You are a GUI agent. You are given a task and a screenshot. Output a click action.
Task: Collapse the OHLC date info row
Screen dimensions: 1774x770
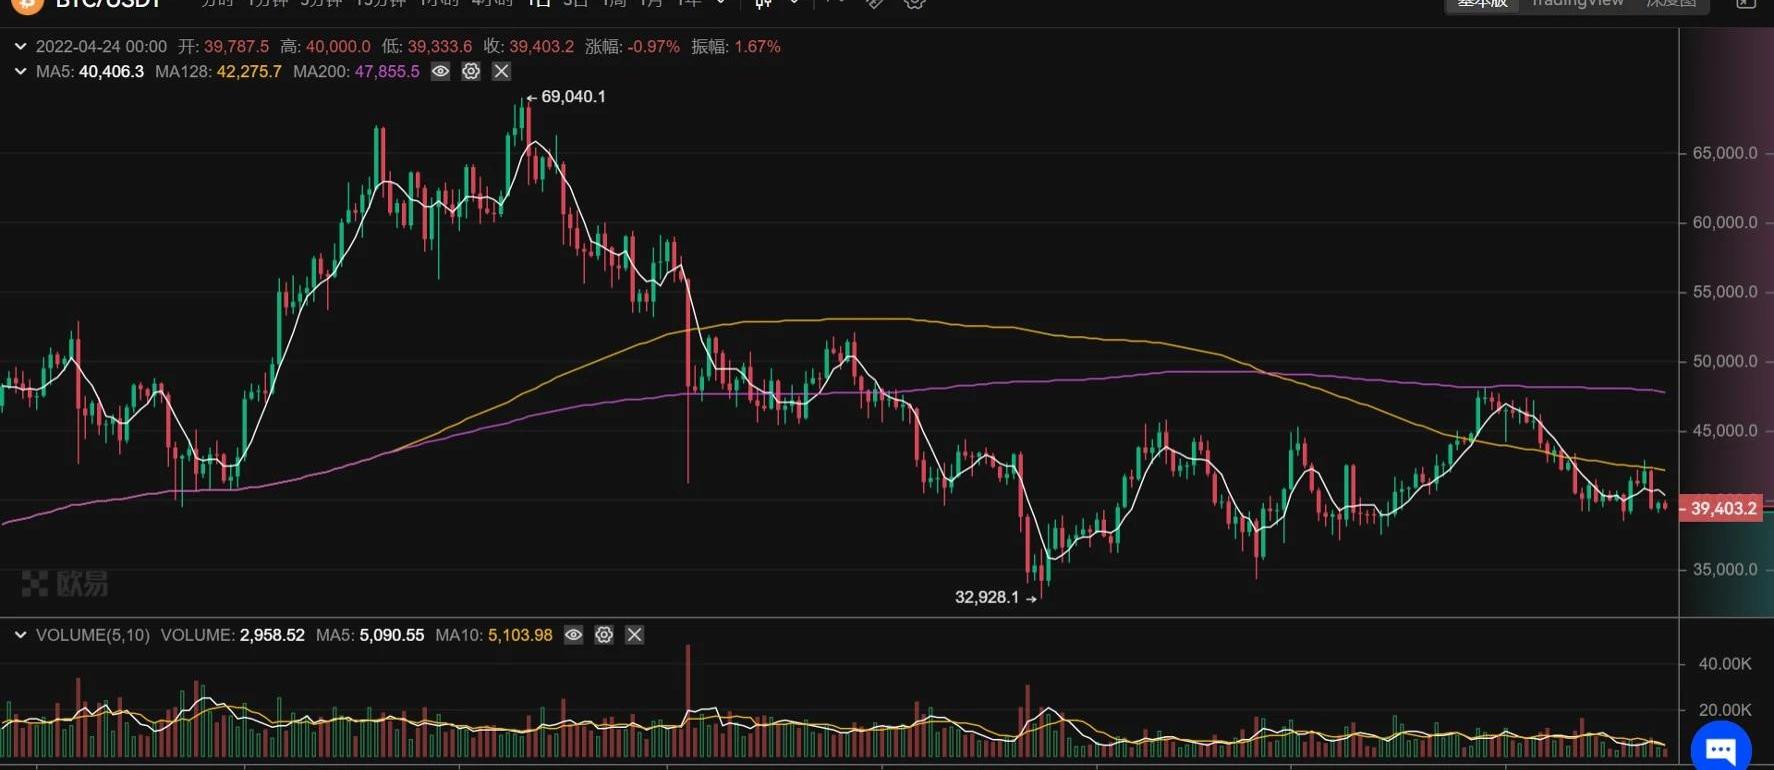[x=20, y=46]
